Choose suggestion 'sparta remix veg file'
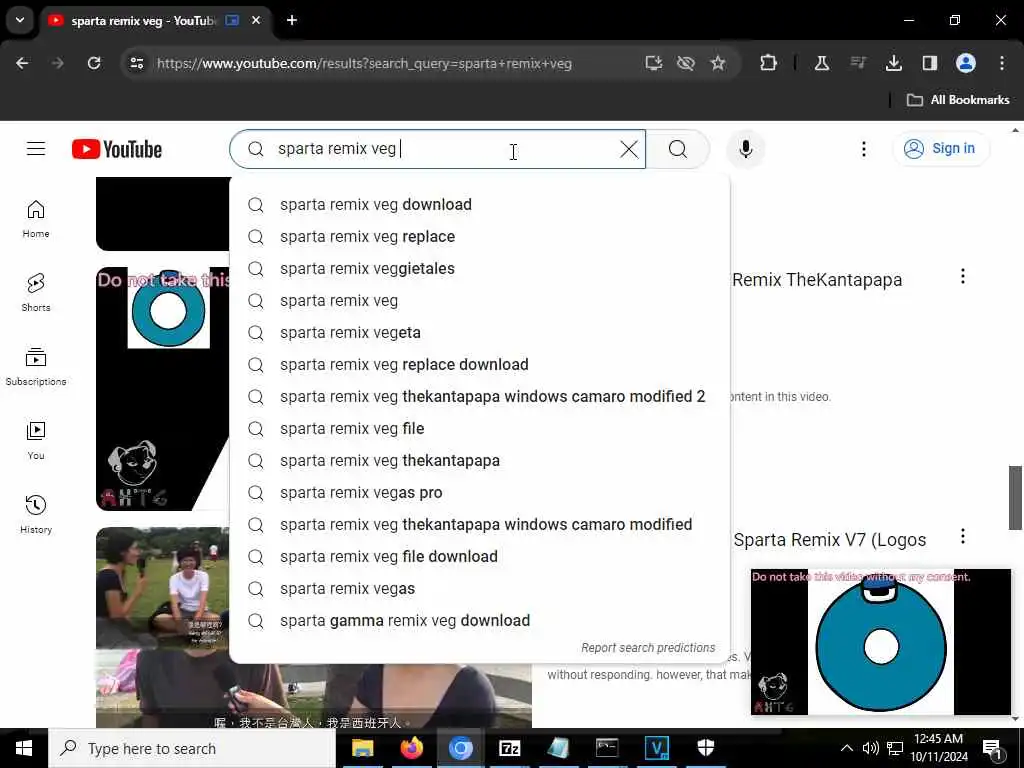Screen dimensions: 1024x768 tap(479, 428)
